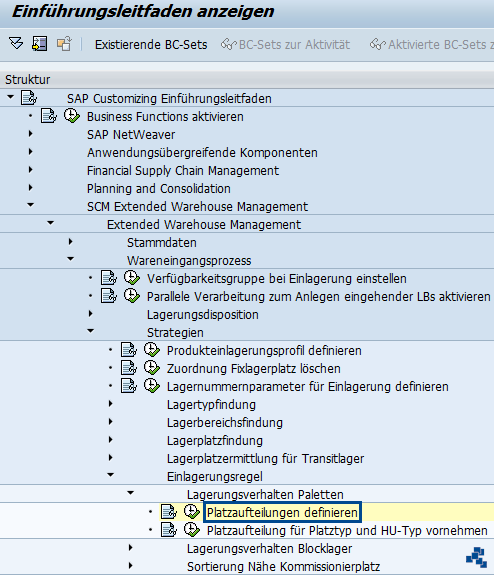The width and height of the screenshot is (494, 575).
Task: Execute clock icon for Lagernummernparameter für Einlagerung
Action: 151,386
